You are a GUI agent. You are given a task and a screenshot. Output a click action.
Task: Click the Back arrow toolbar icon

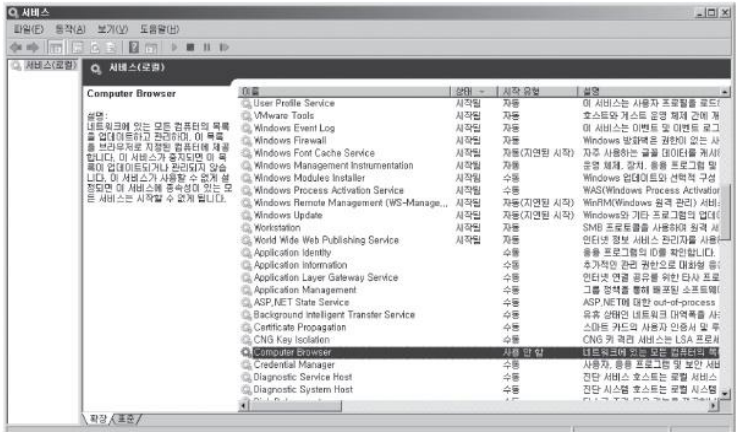(16, 47)
